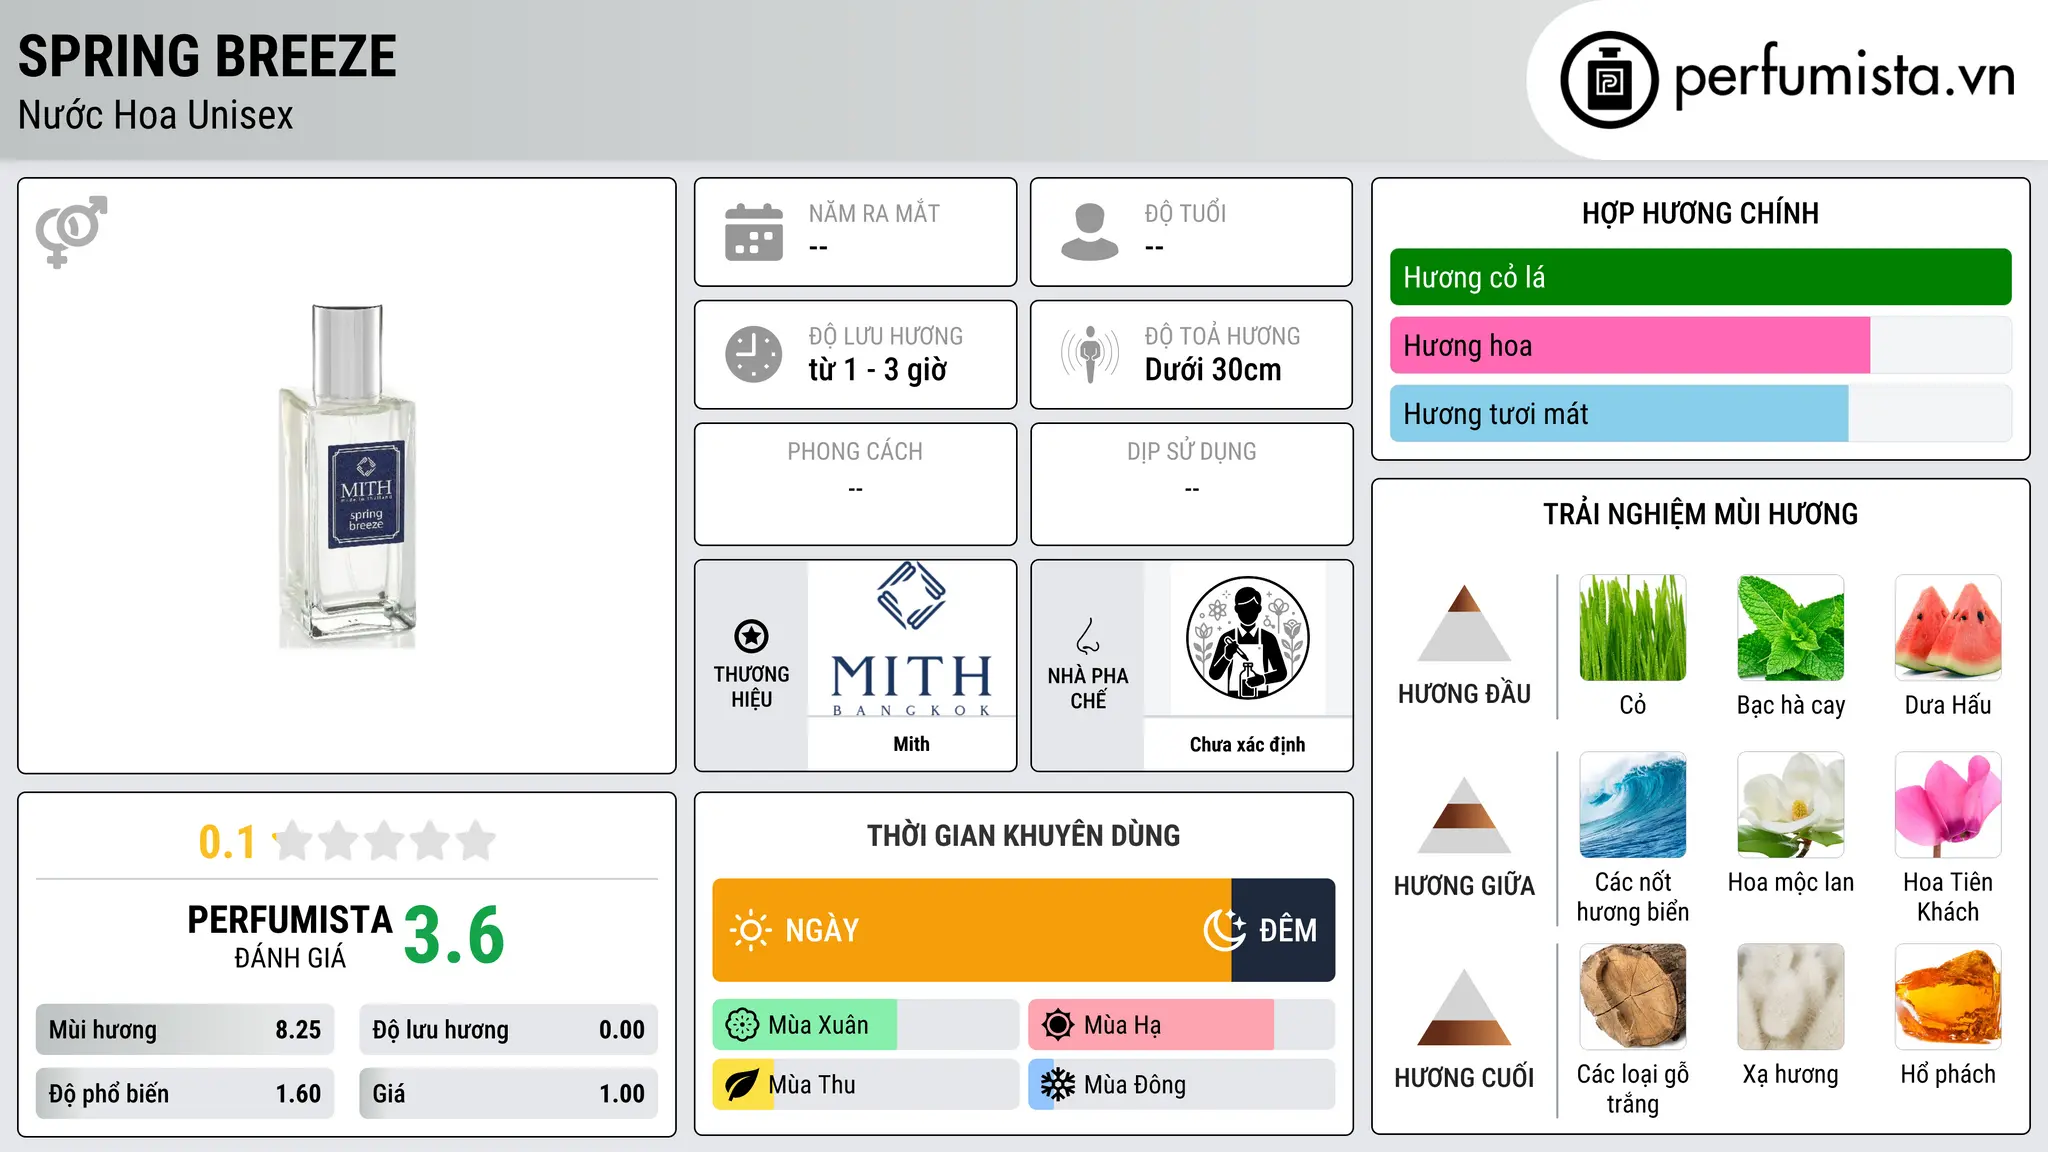Click the Perfumista score 3.6
Image resolution: width=2048 pixels, height=1152 pixels.
[454, 935]
